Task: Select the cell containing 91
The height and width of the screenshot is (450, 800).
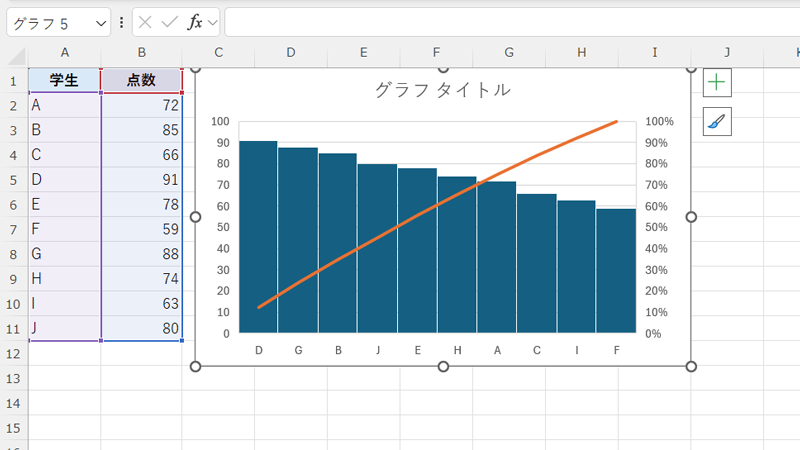Action: [x=142, y=180]
